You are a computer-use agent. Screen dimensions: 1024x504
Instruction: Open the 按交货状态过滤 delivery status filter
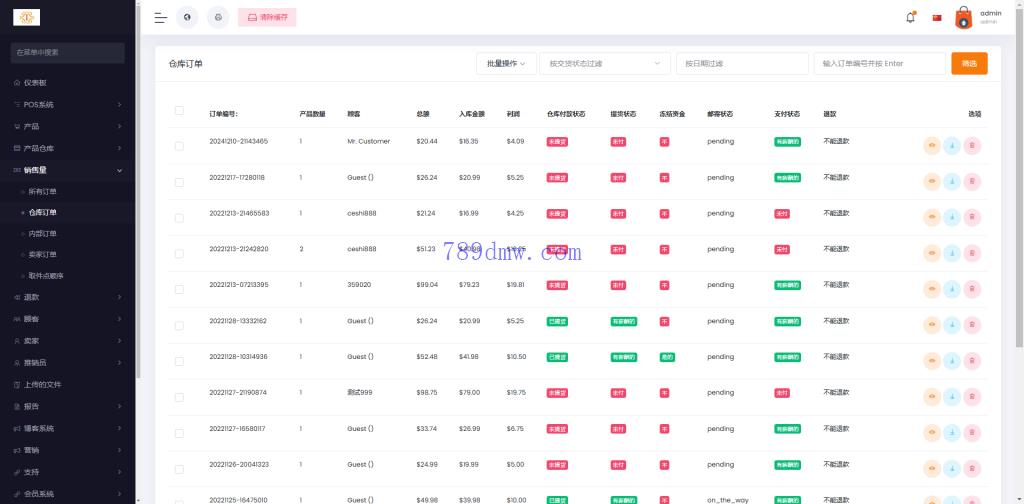[604, 63]
